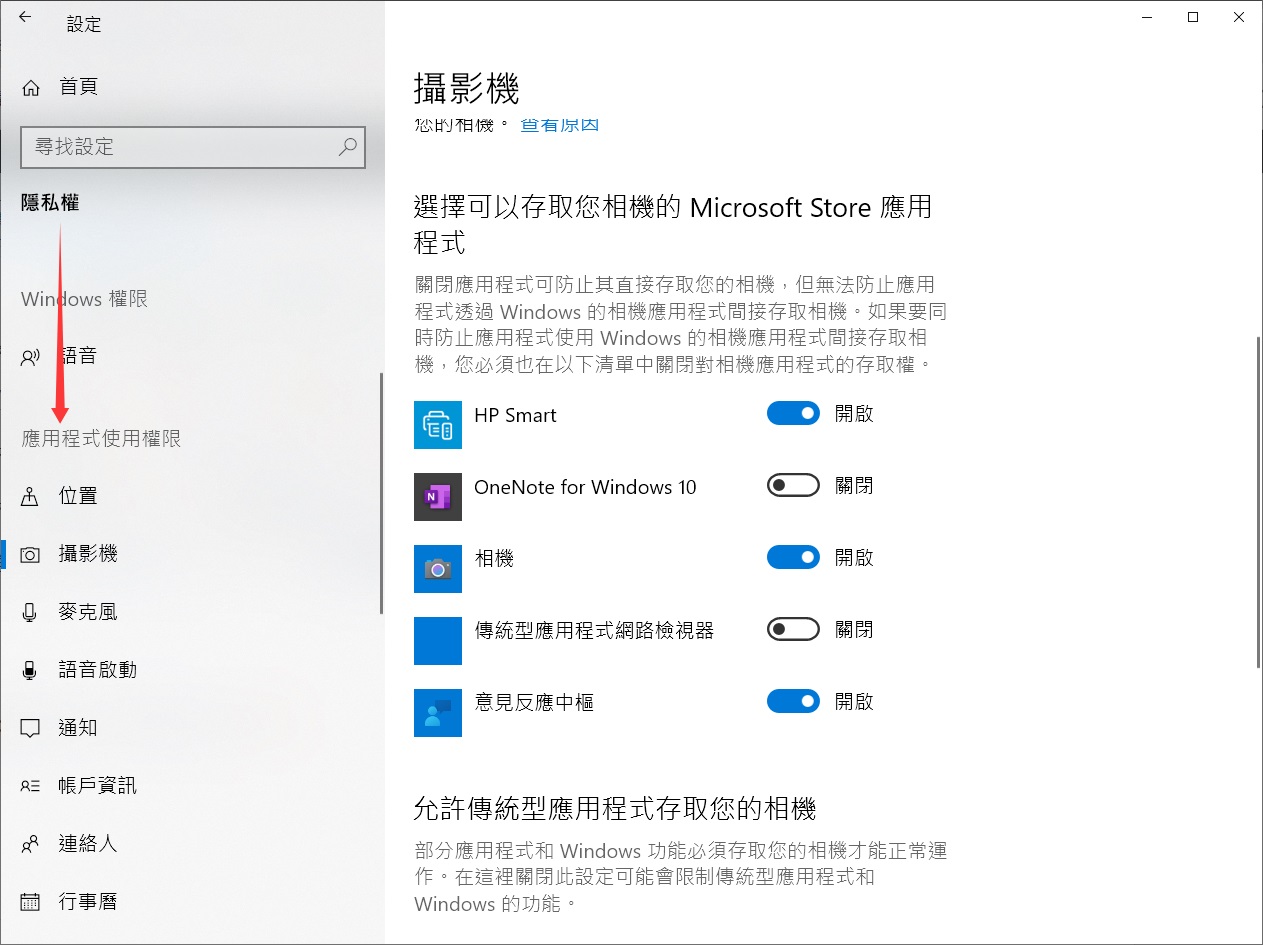Click the HP Smart app name

[515, 415]
